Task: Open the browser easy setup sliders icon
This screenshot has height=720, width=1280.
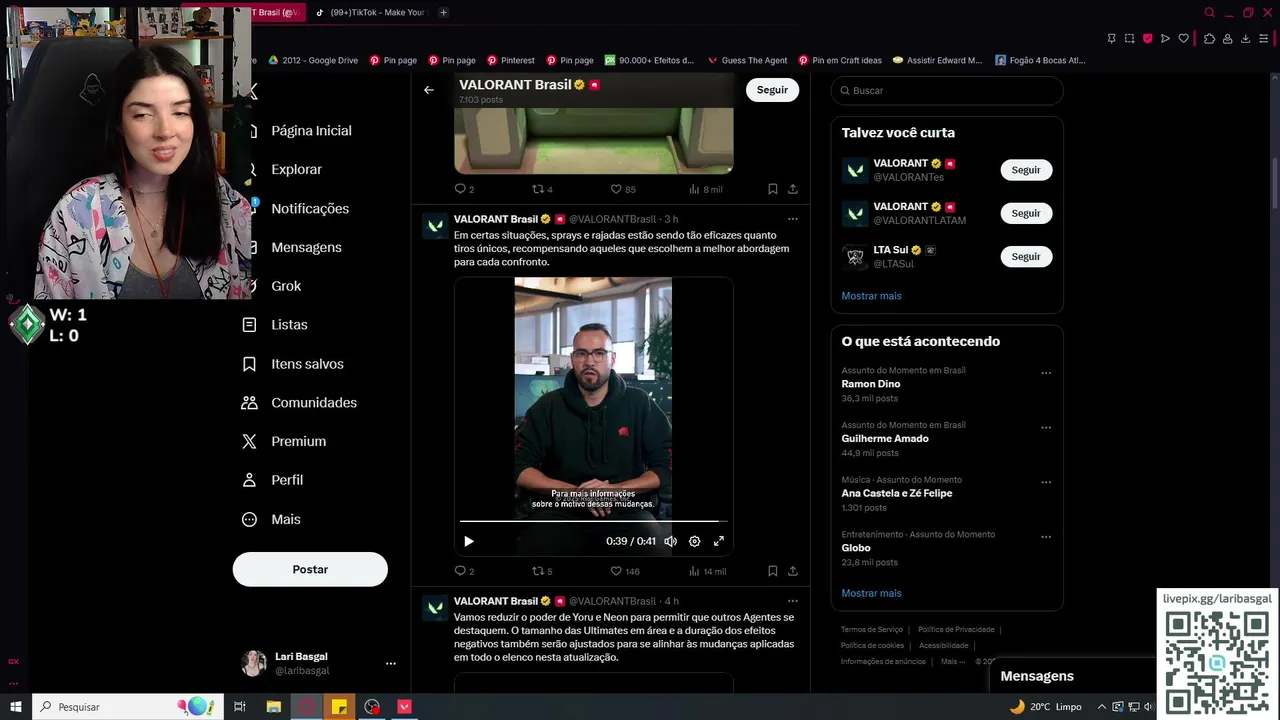Action: pyautogui.click(x=1265, y=38)
